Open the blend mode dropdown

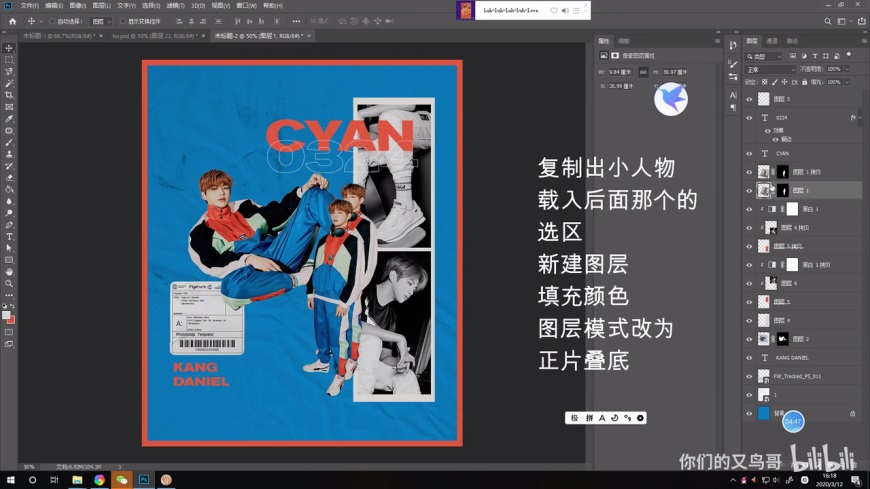(770, 69)
